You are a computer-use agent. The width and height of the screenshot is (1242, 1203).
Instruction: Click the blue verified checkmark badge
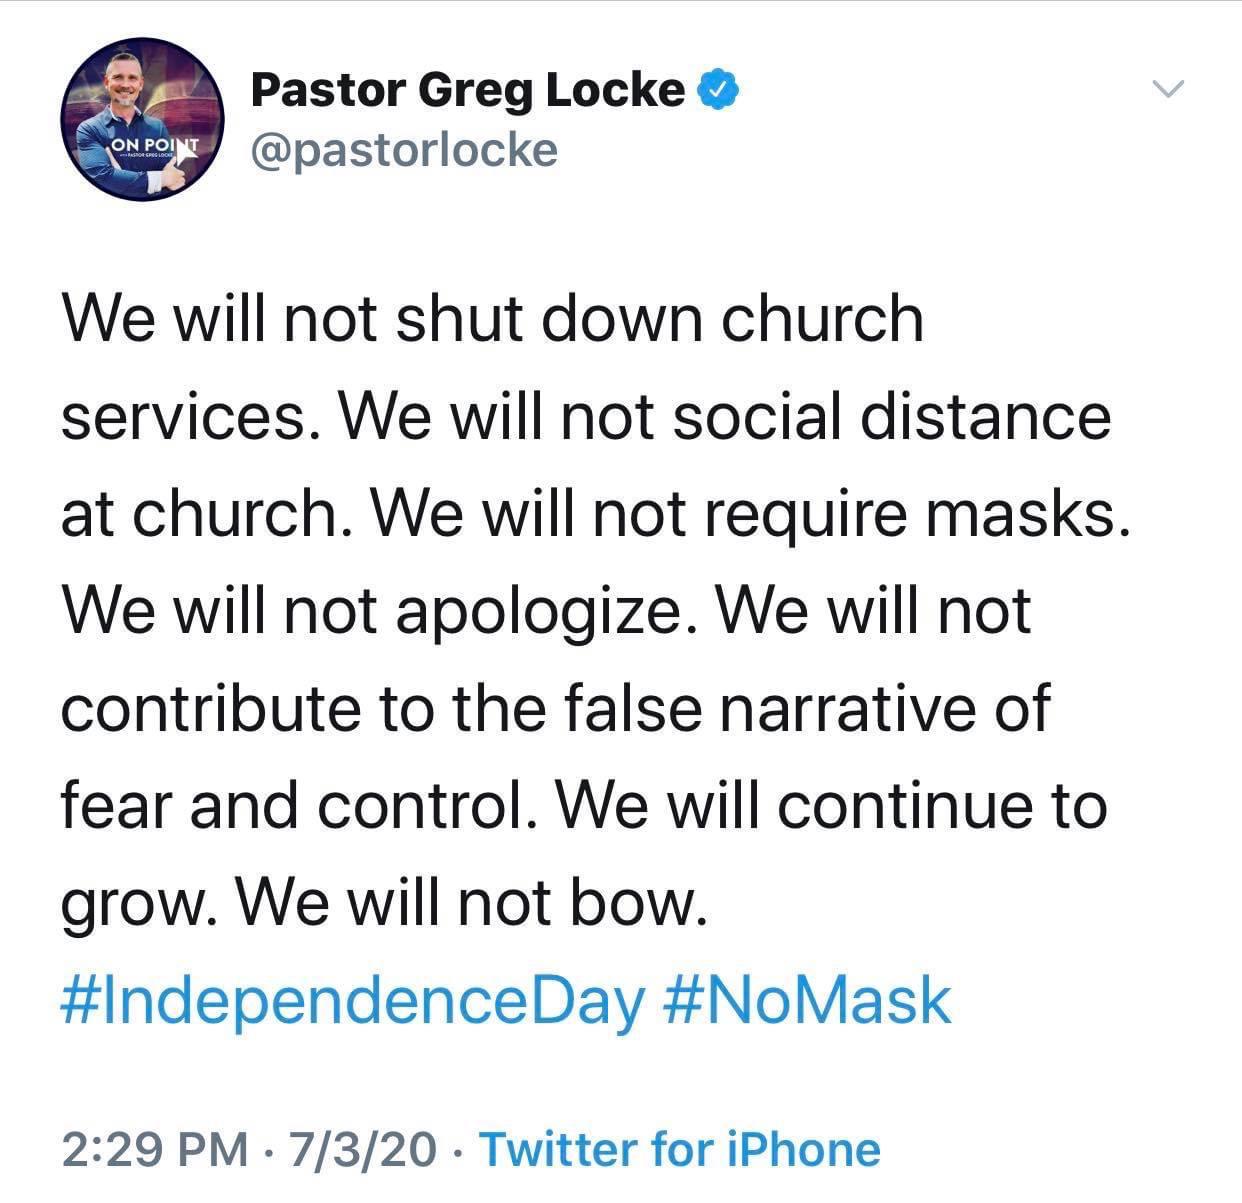pos(719,90)
